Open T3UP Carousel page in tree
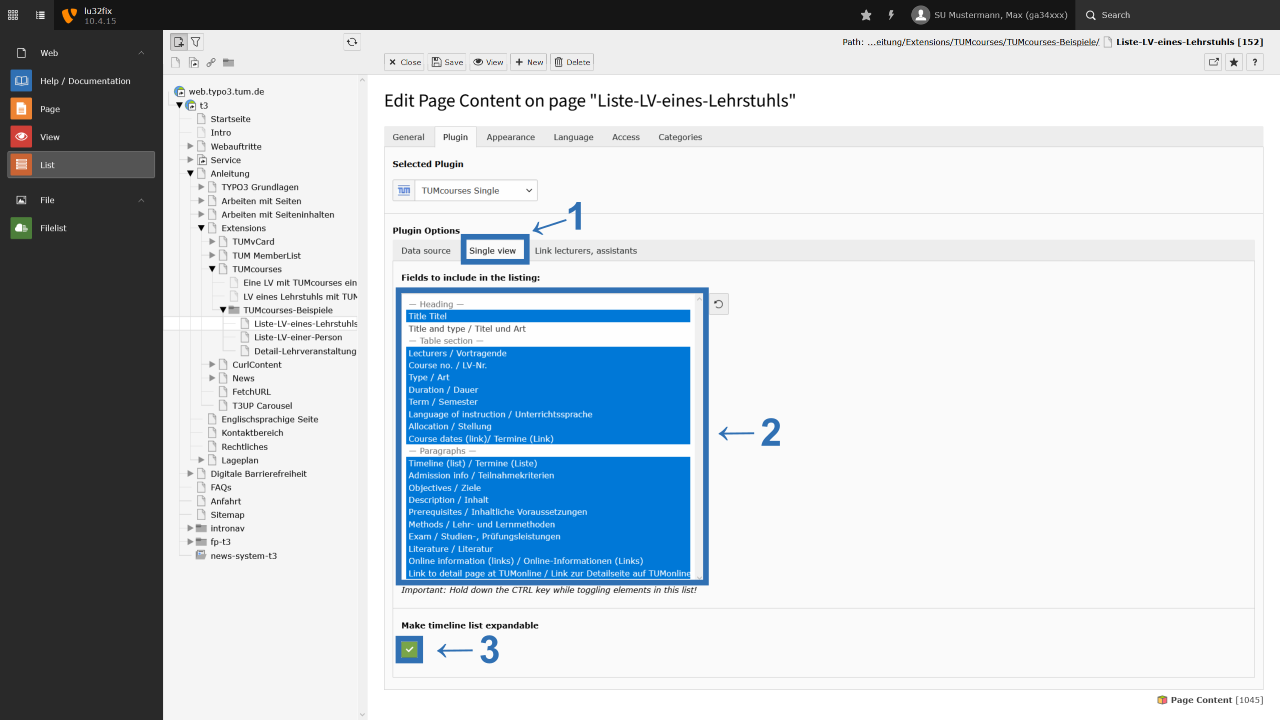The height and width of the screenshot is (720, 1280). (x=262, y=406)
